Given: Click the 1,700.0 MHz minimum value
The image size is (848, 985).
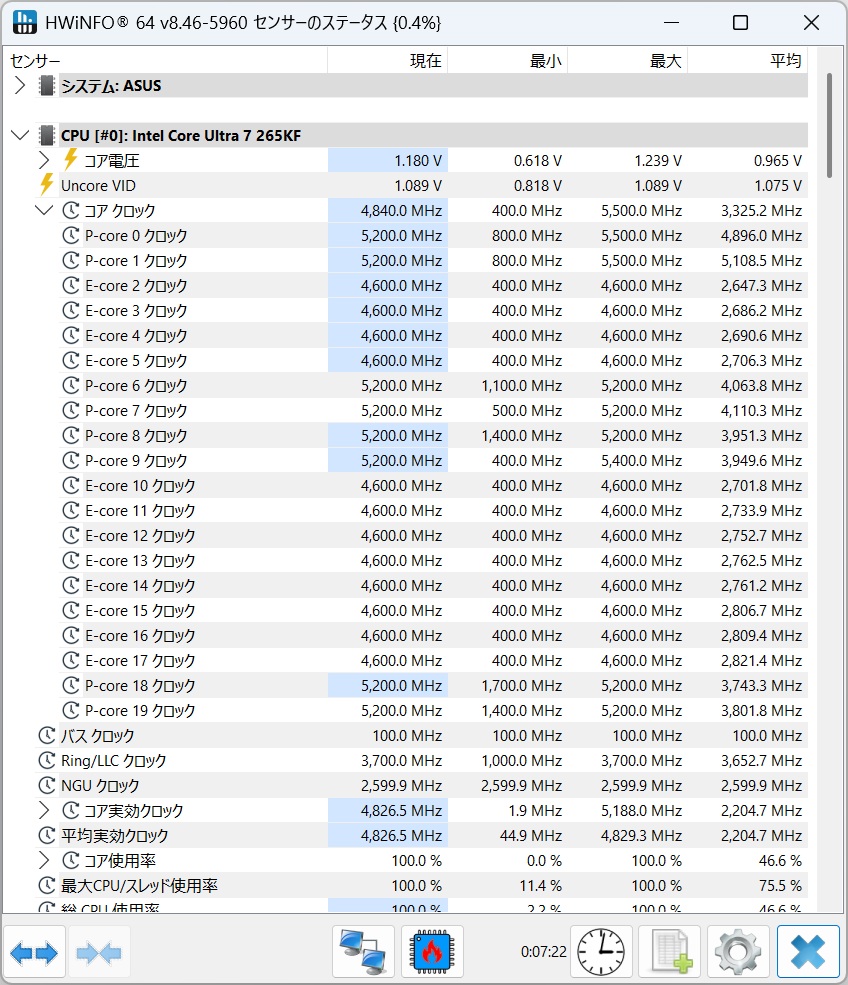Looking at the screenshot, I should click(521, 685).
